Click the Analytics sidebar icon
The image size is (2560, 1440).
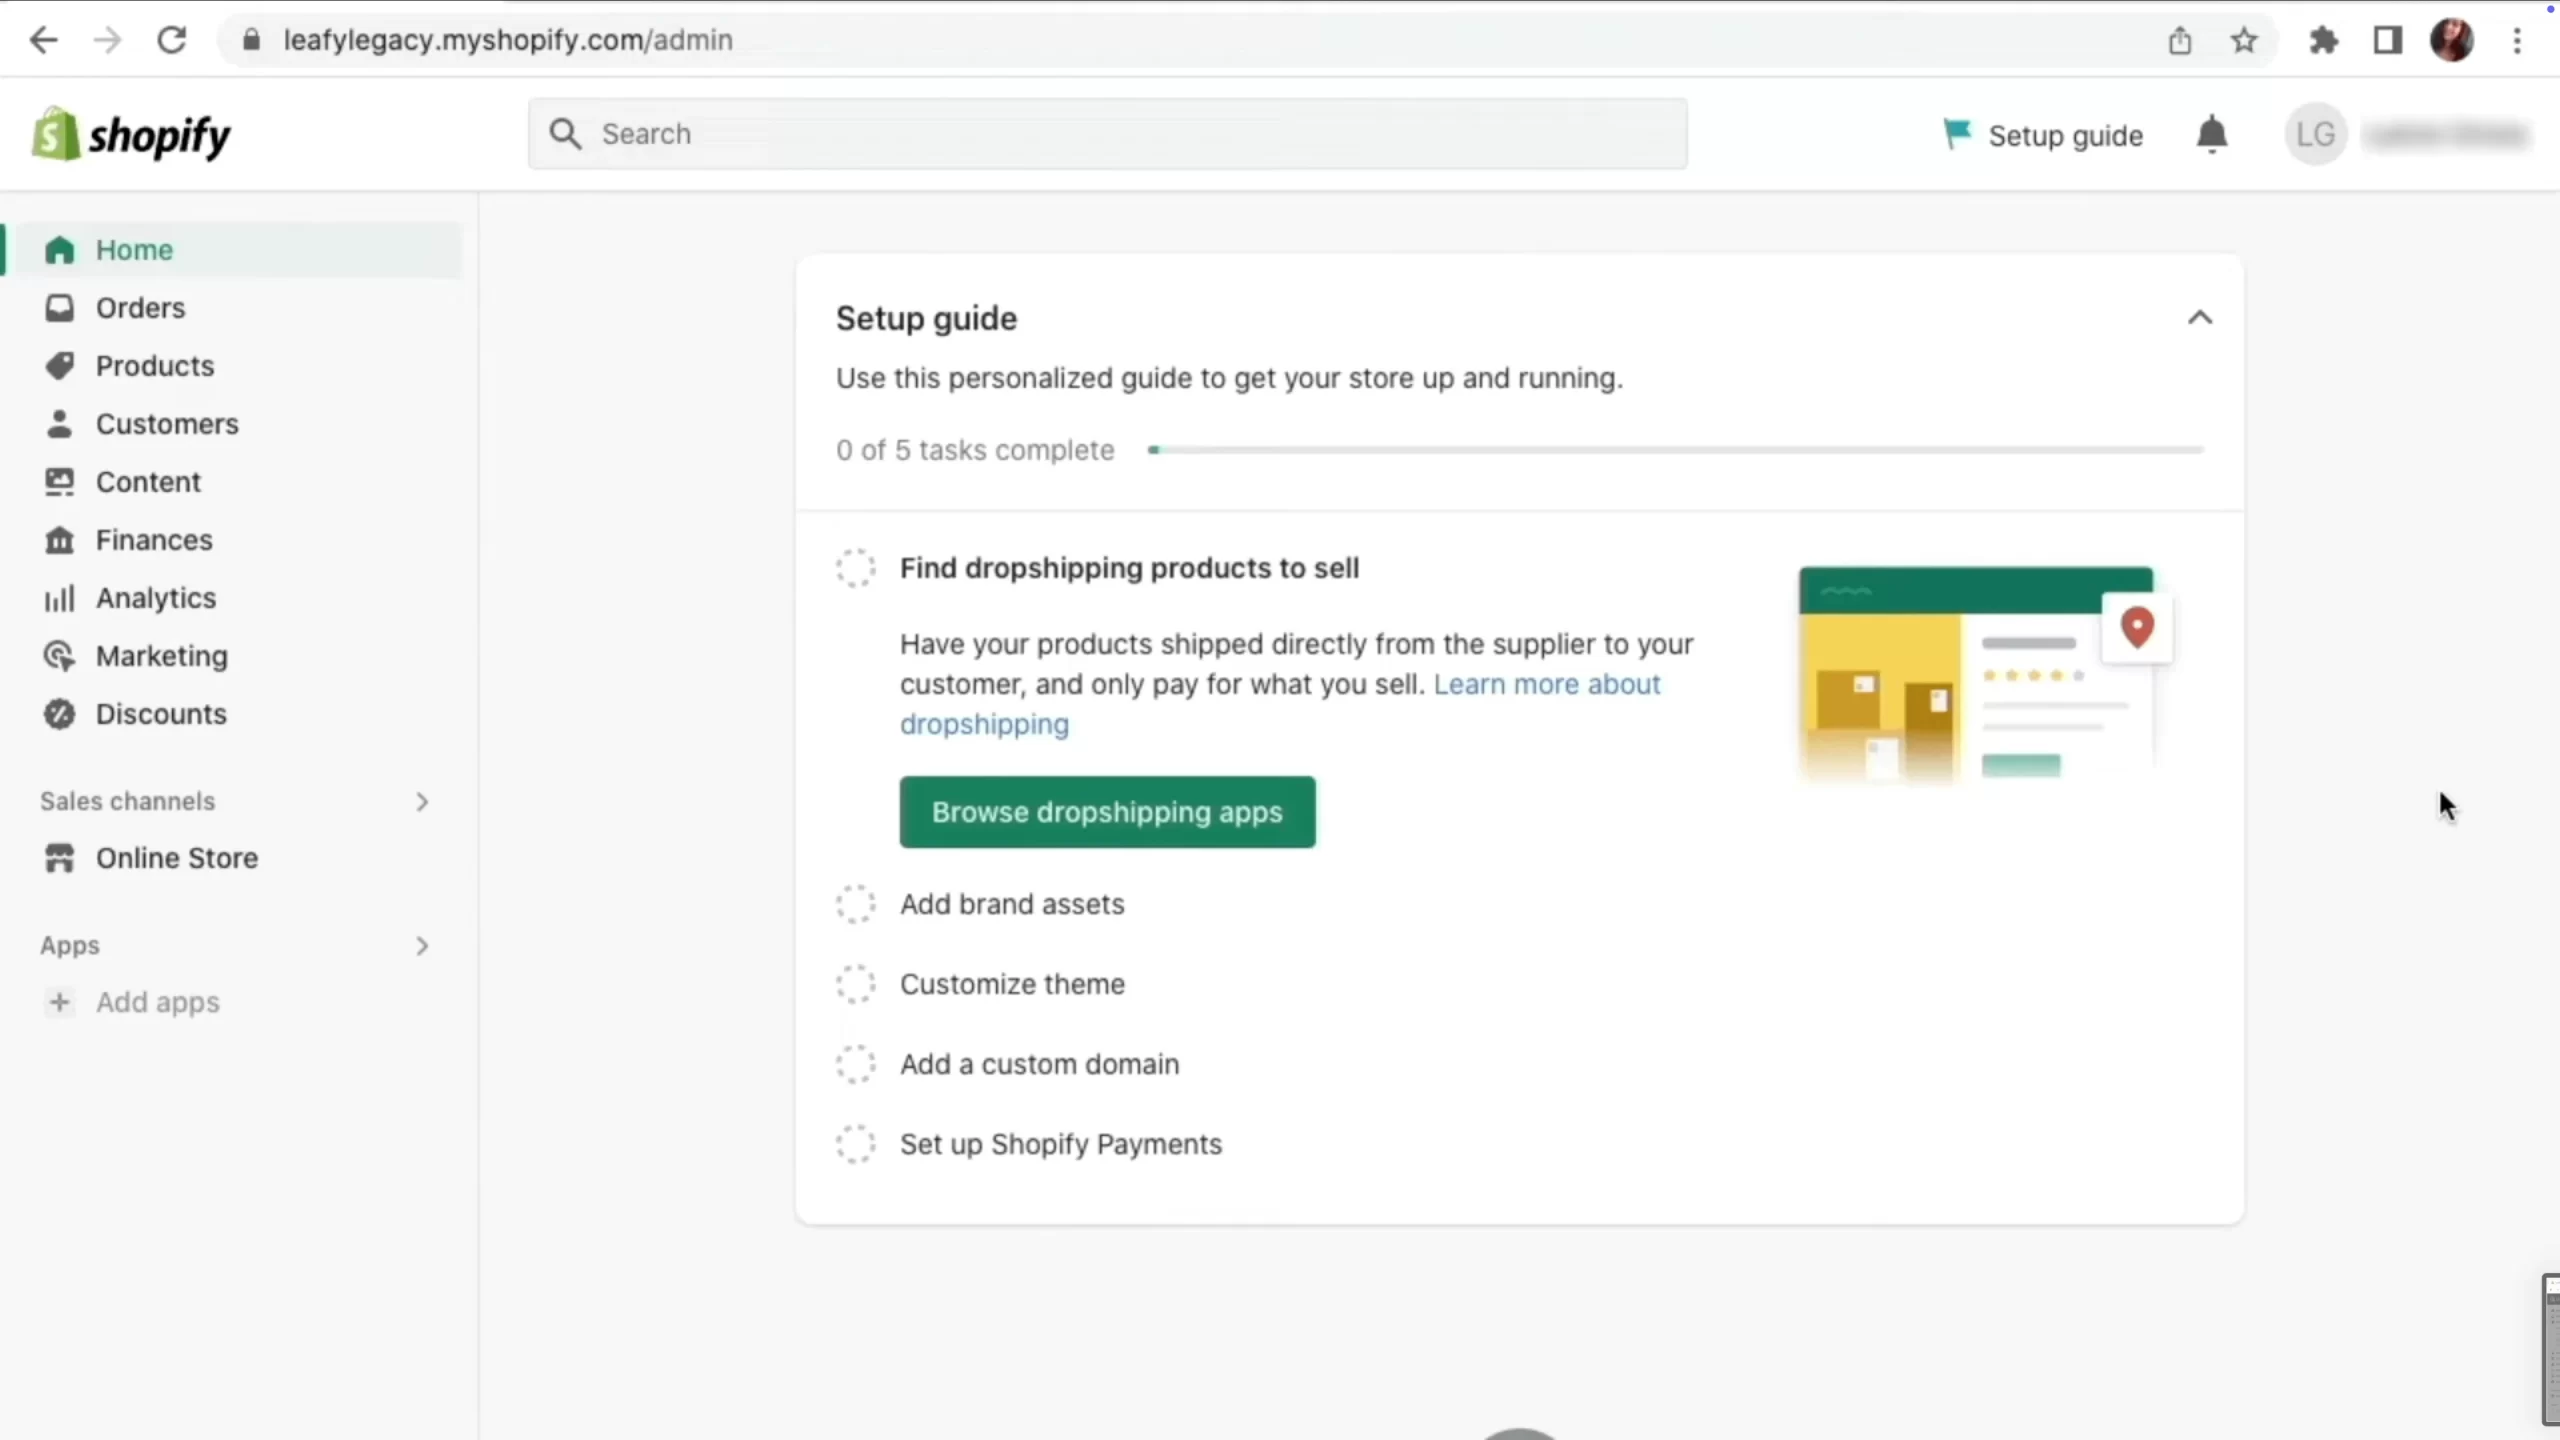(58, 598)
